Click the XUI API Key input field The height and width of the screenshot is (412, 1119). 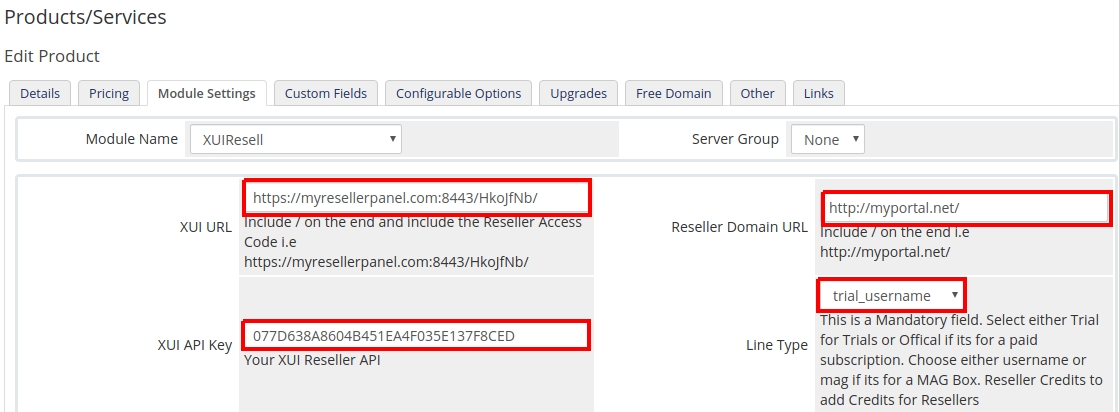tap(416, 336)
